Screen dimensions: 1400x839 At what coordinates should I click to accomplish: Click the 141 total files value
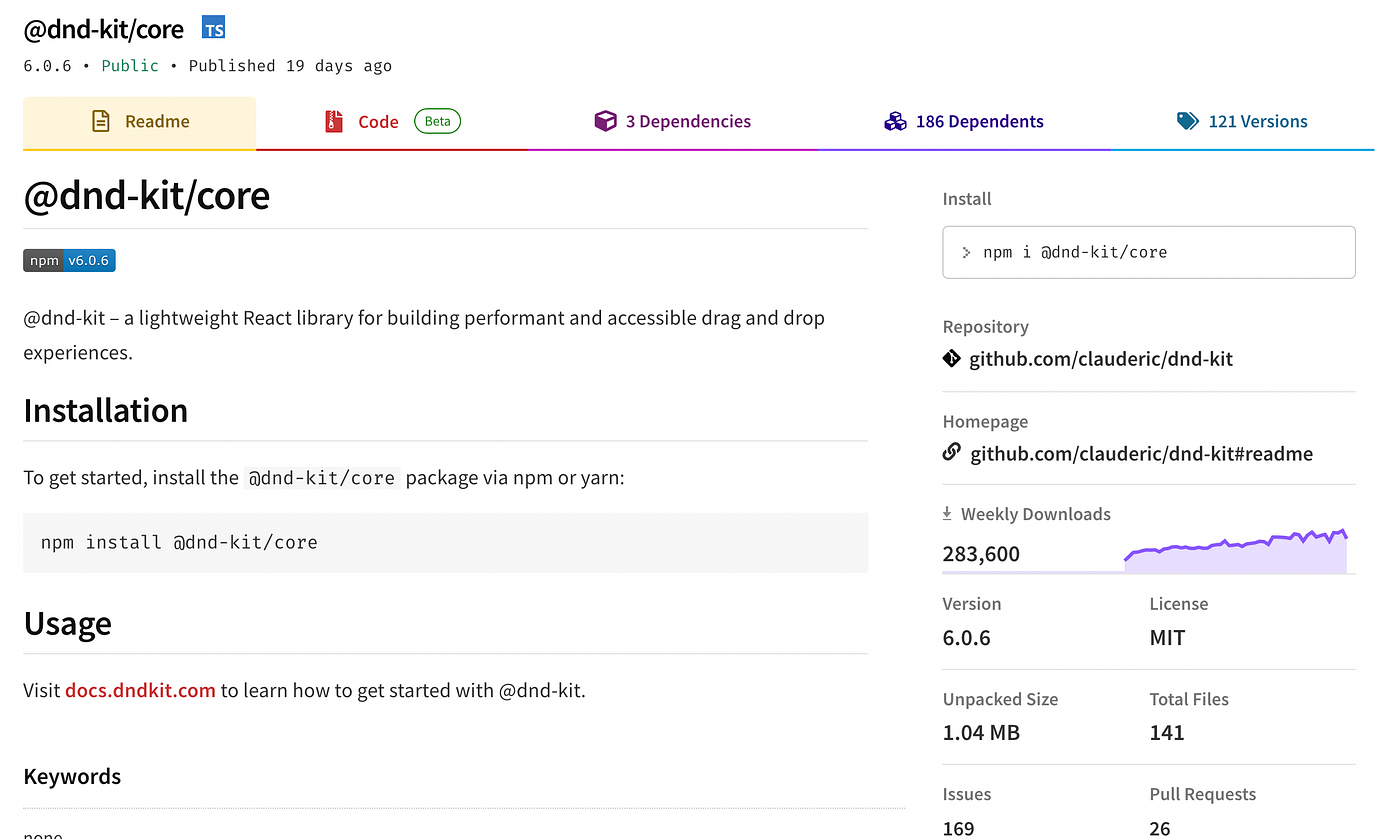click(1167, 733)
